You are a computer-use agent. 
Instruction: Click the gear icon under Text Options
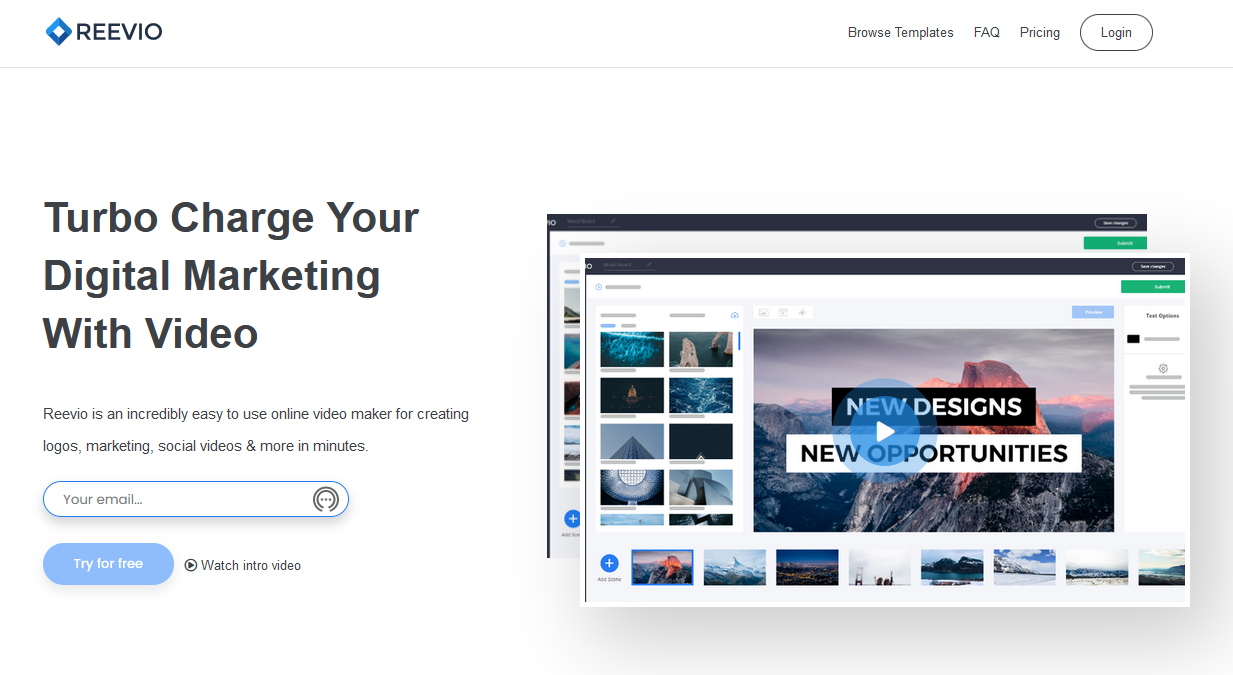coord(1163,368)
